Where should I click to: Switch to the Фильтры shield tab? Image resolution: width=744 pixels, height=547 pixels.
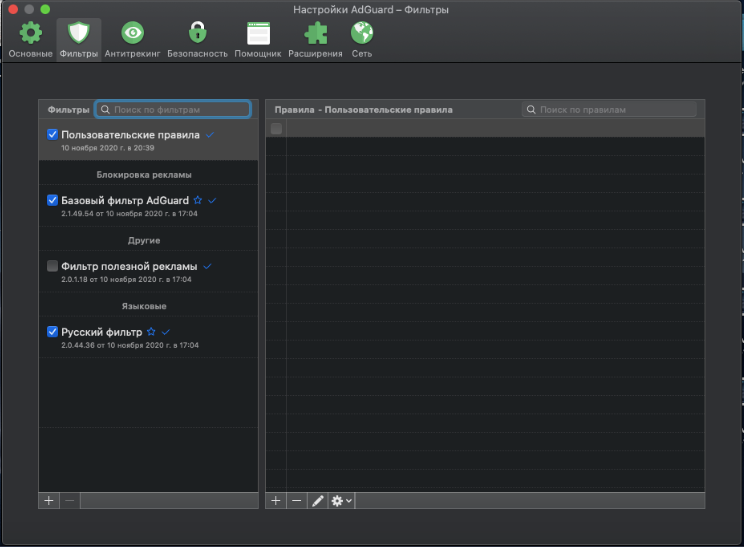79,38
